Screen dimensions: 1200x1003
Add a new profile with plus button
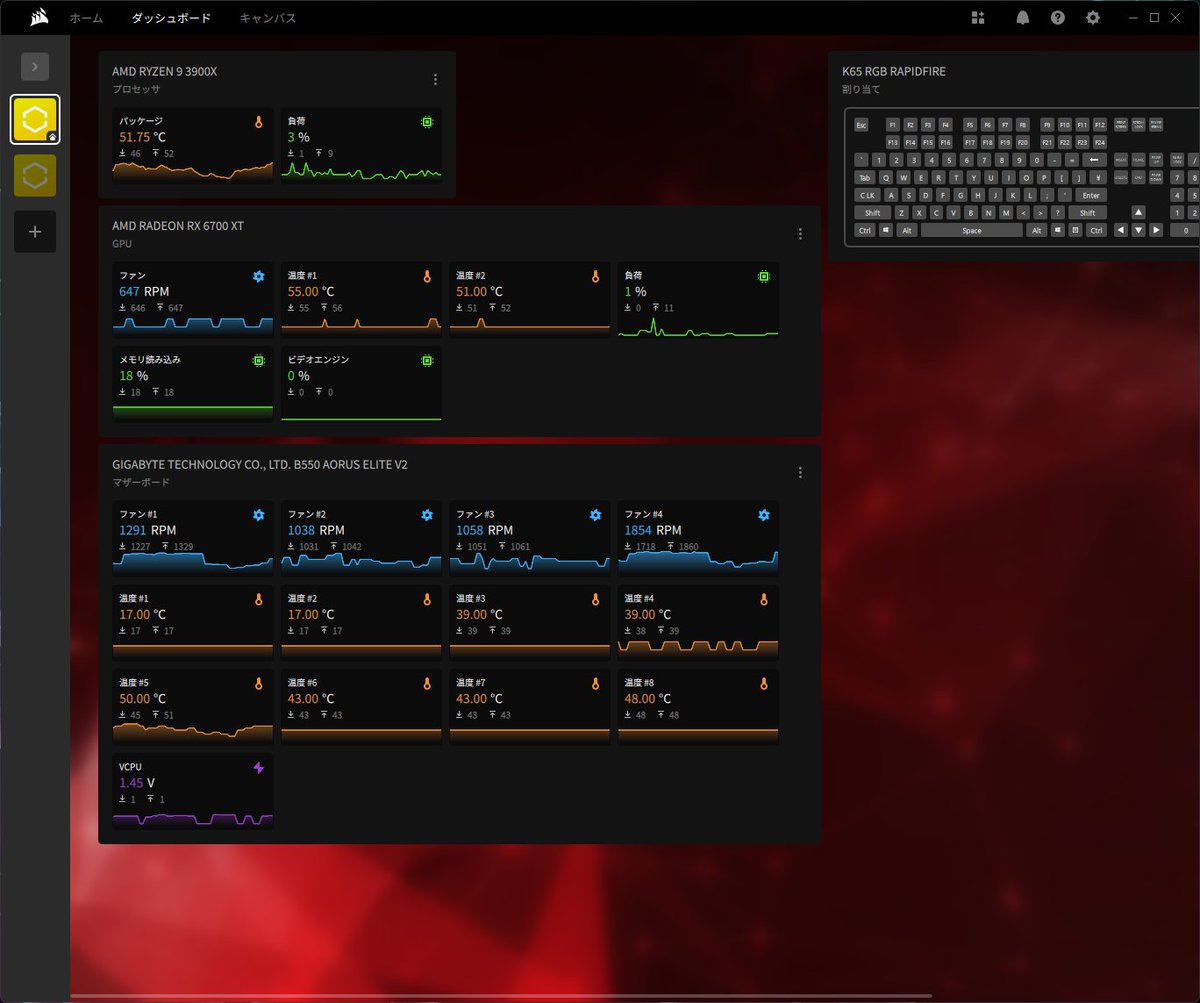pos(35,232)
